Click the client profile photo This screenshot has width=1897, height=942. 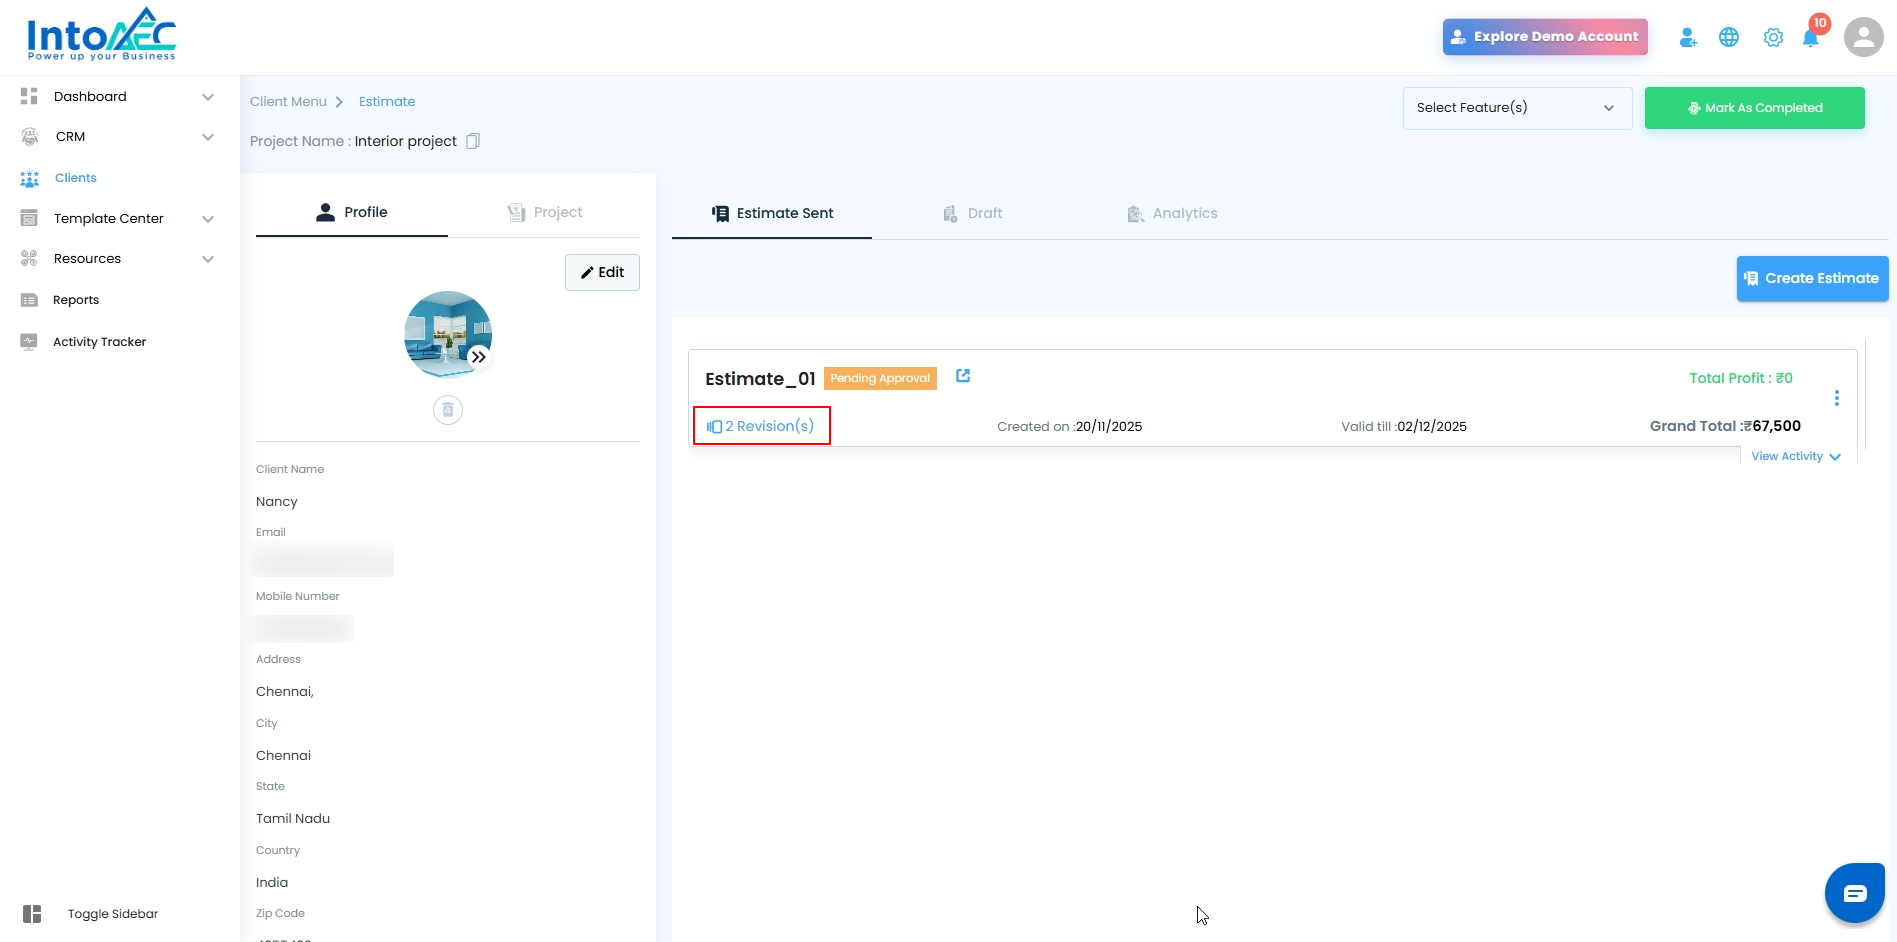[448, 334]
